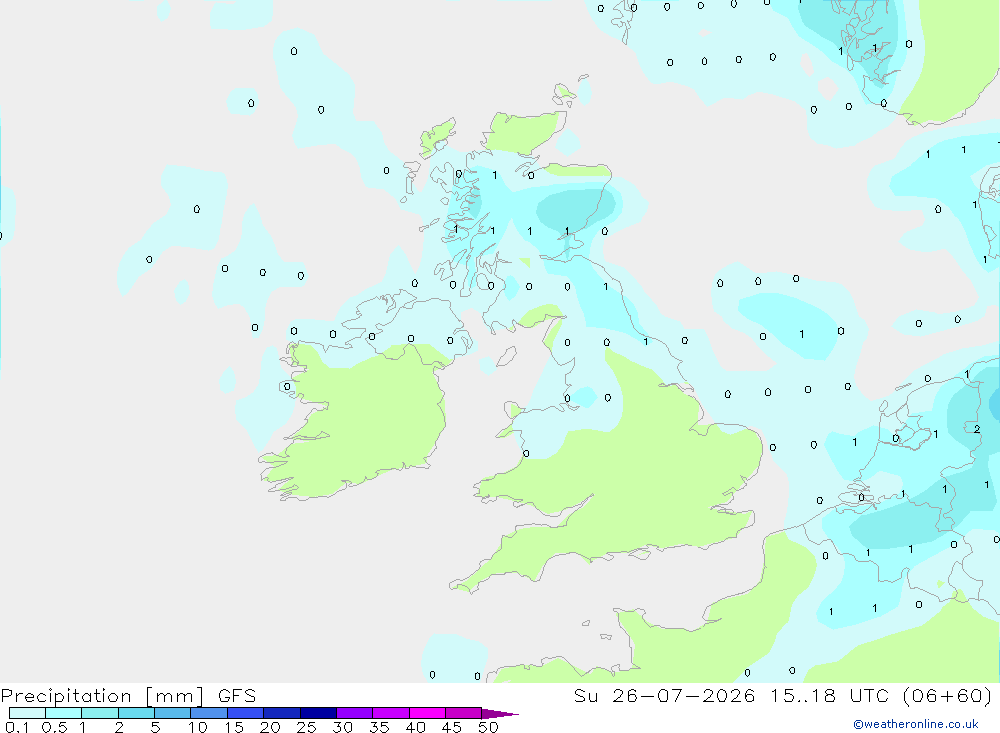Click the 'Precipitation [mm]' title text
Viewport: 1000px width, 733px height.
(x=102, y=696)
